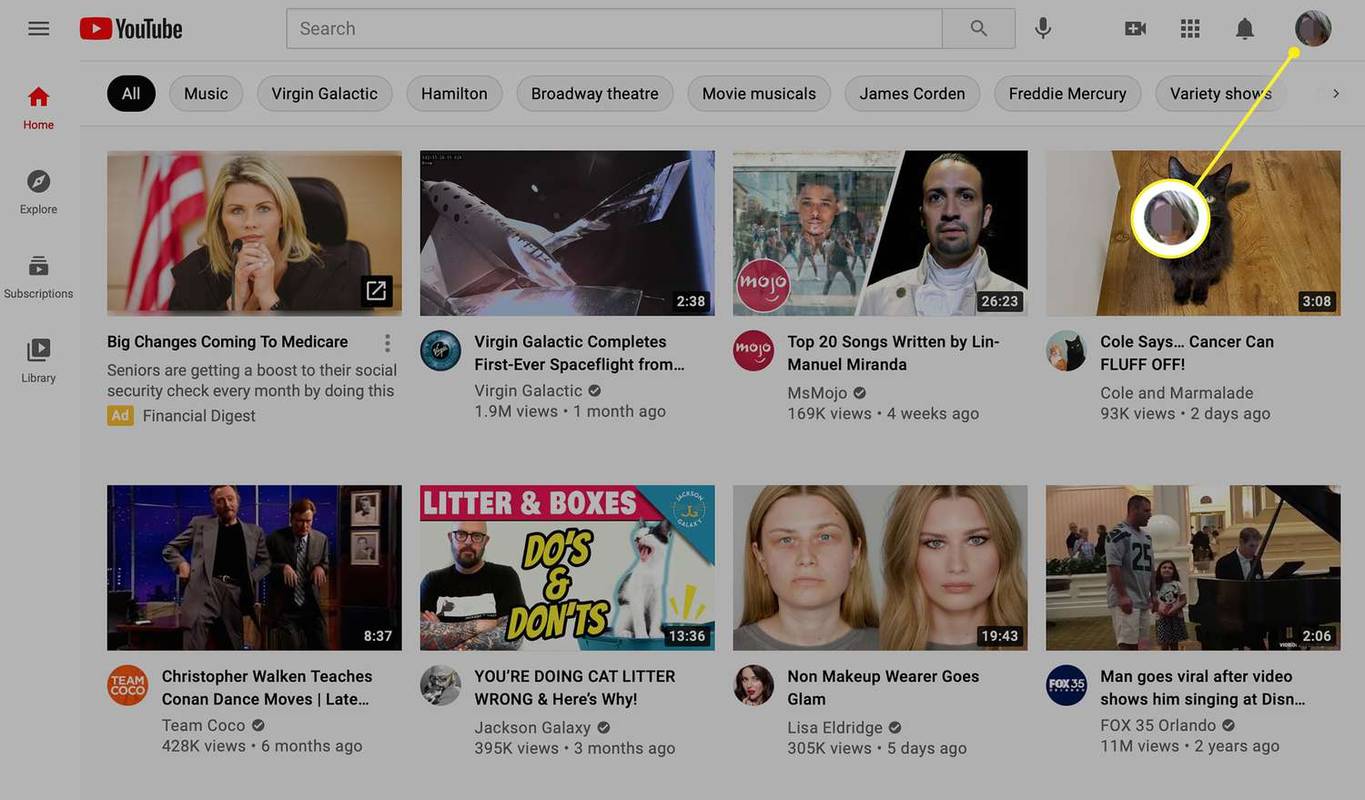The width and height of the screenshot is (1365, 800).
Task: Visit Jackson Galaxy channel name link
Action: 533,728
